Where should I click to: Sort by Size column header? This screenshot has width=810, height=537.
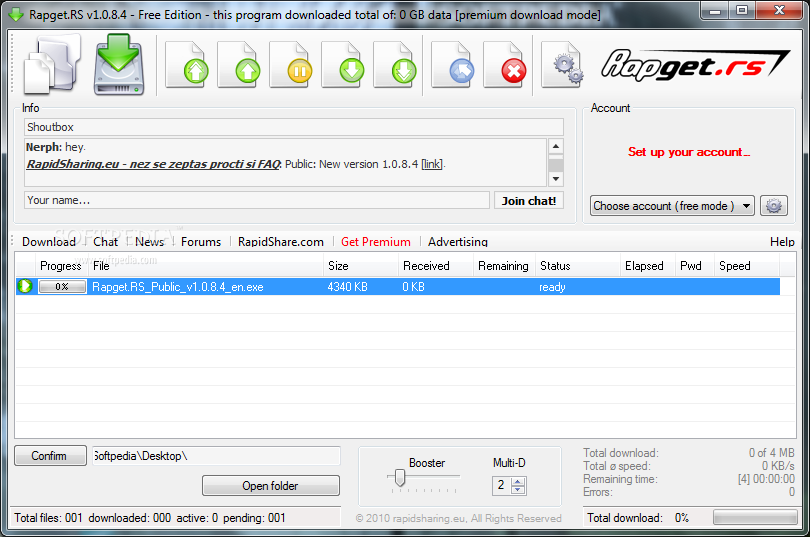coord(361,266)
